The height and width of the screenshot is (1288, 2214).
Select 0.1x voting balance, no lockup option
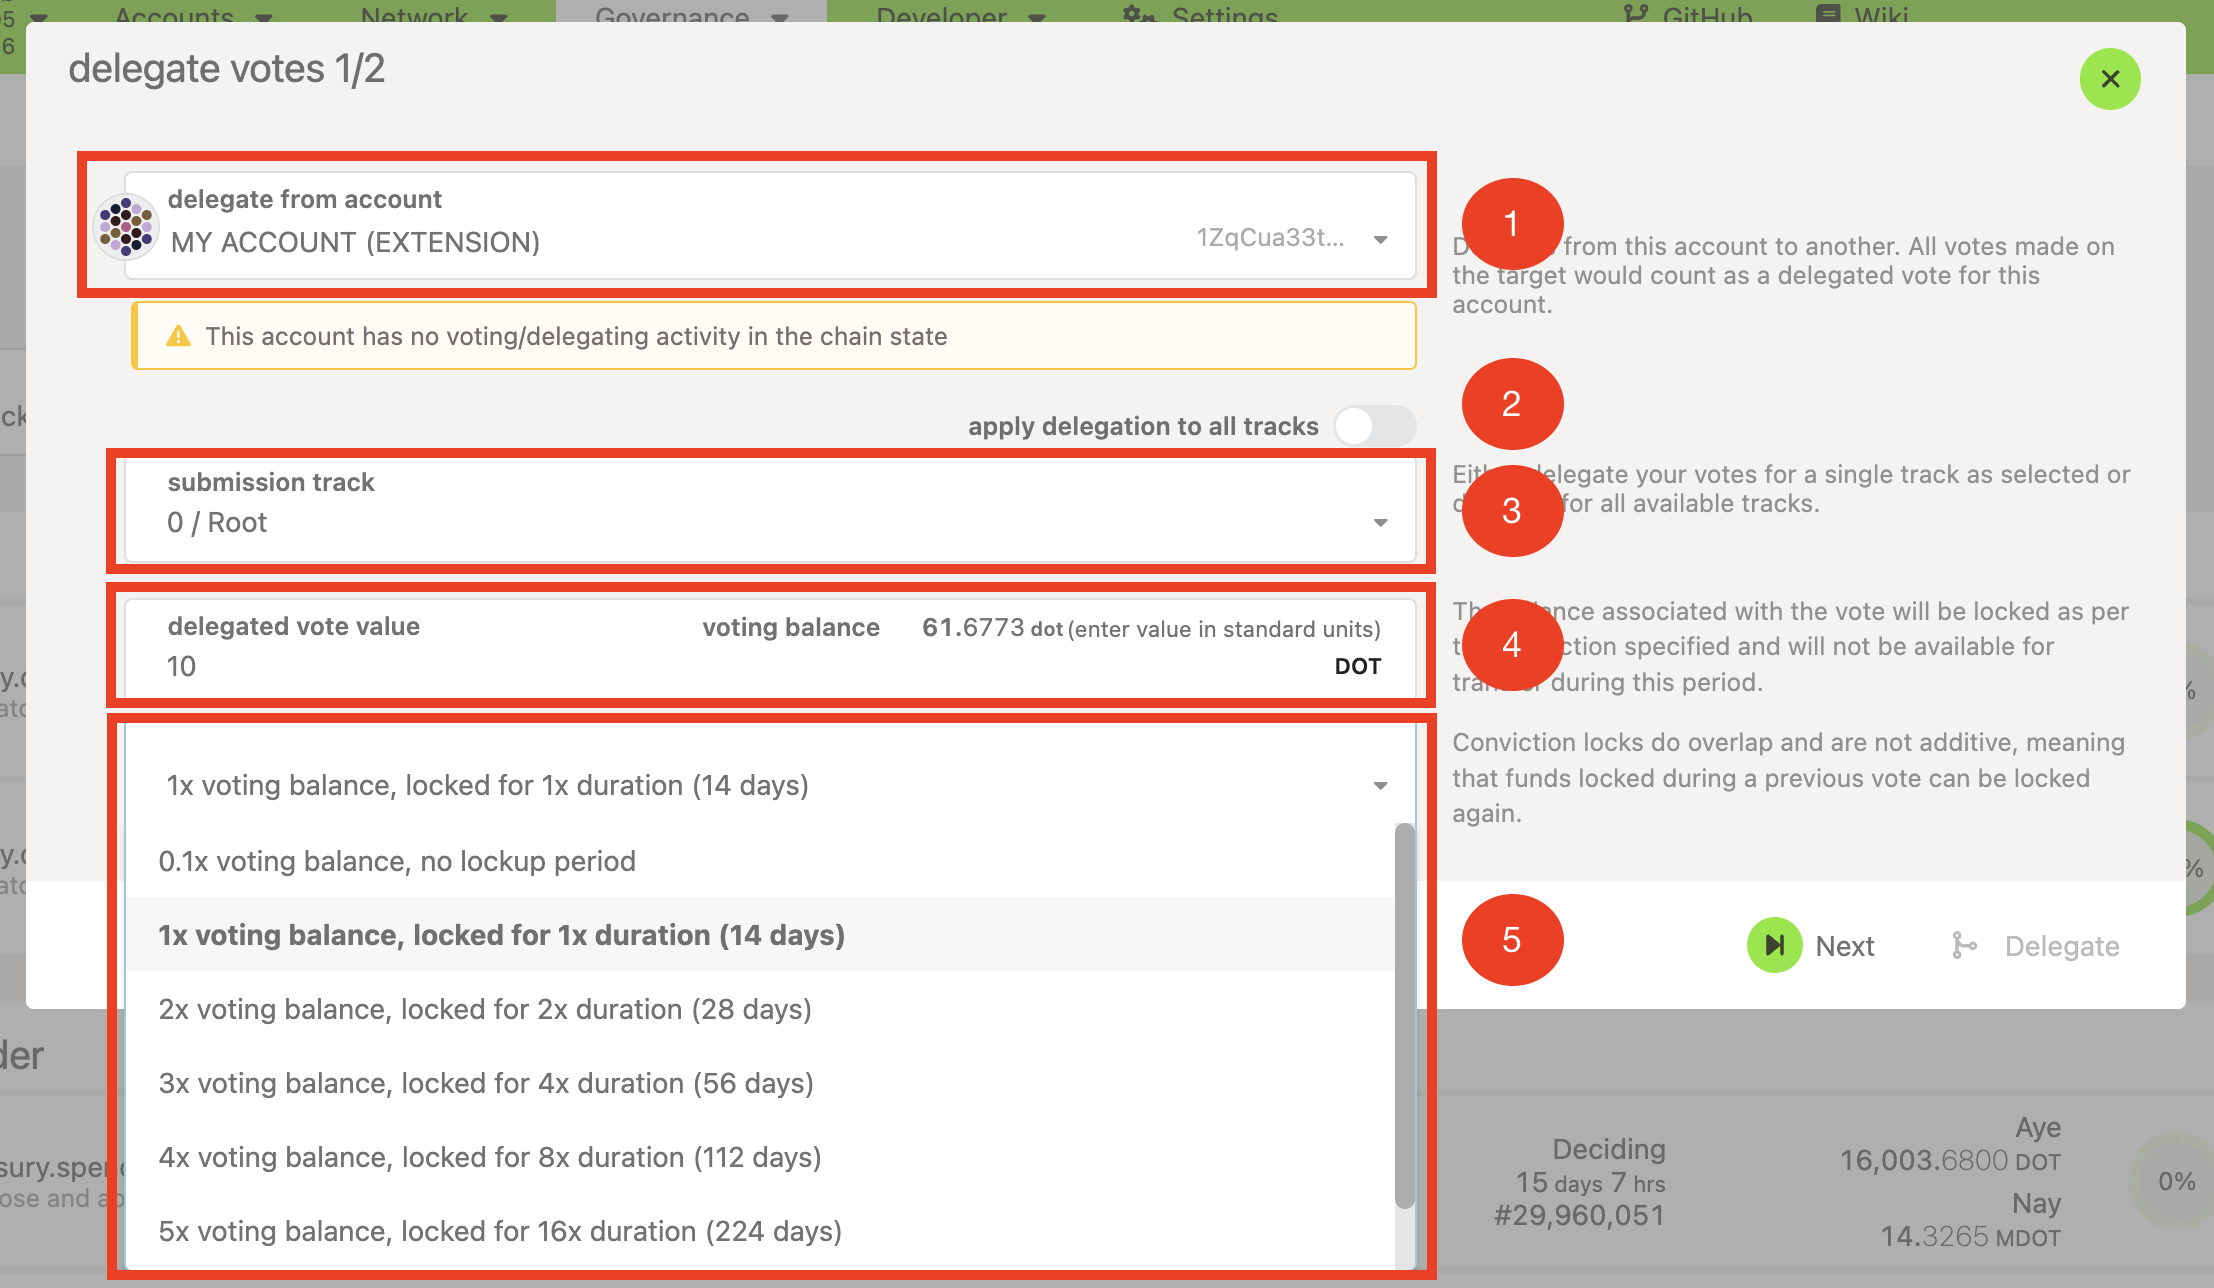tap(397, 861)
